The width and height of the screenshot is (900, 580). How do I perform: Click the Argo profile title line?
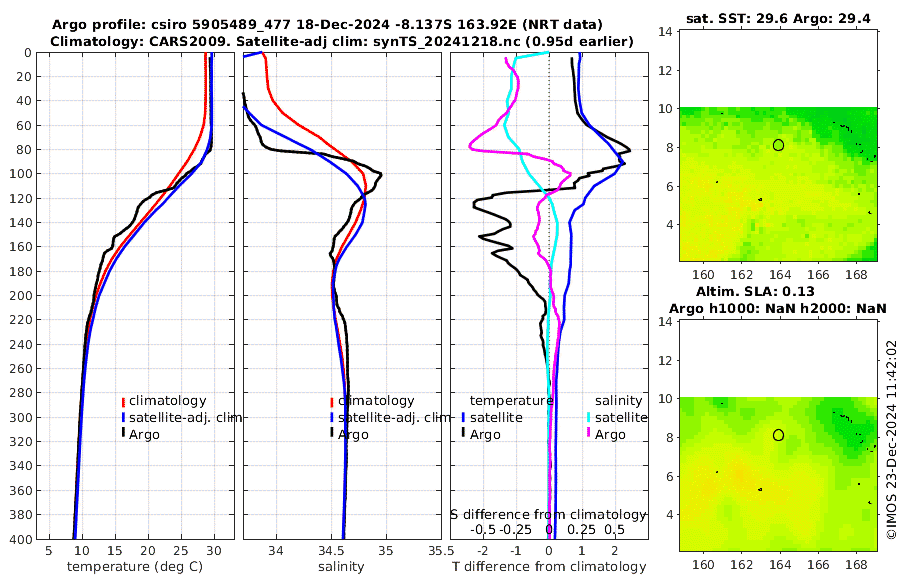click(x=327, y=25)
